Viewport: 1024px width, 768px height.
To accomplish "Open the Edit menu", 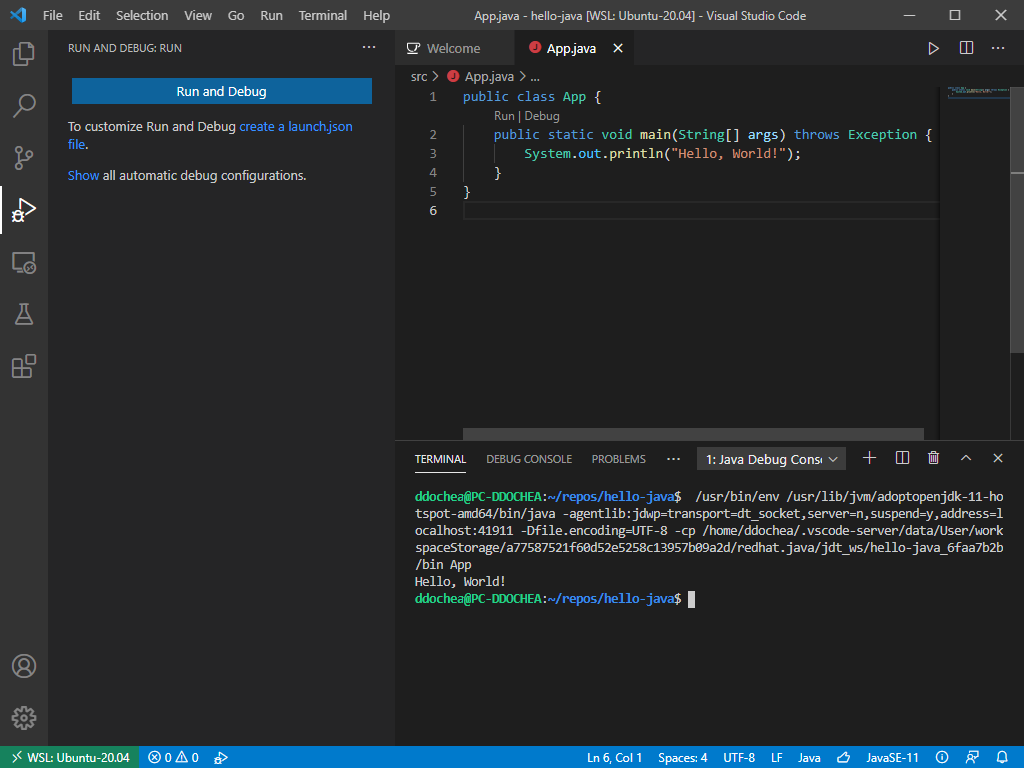I will 89,15.
